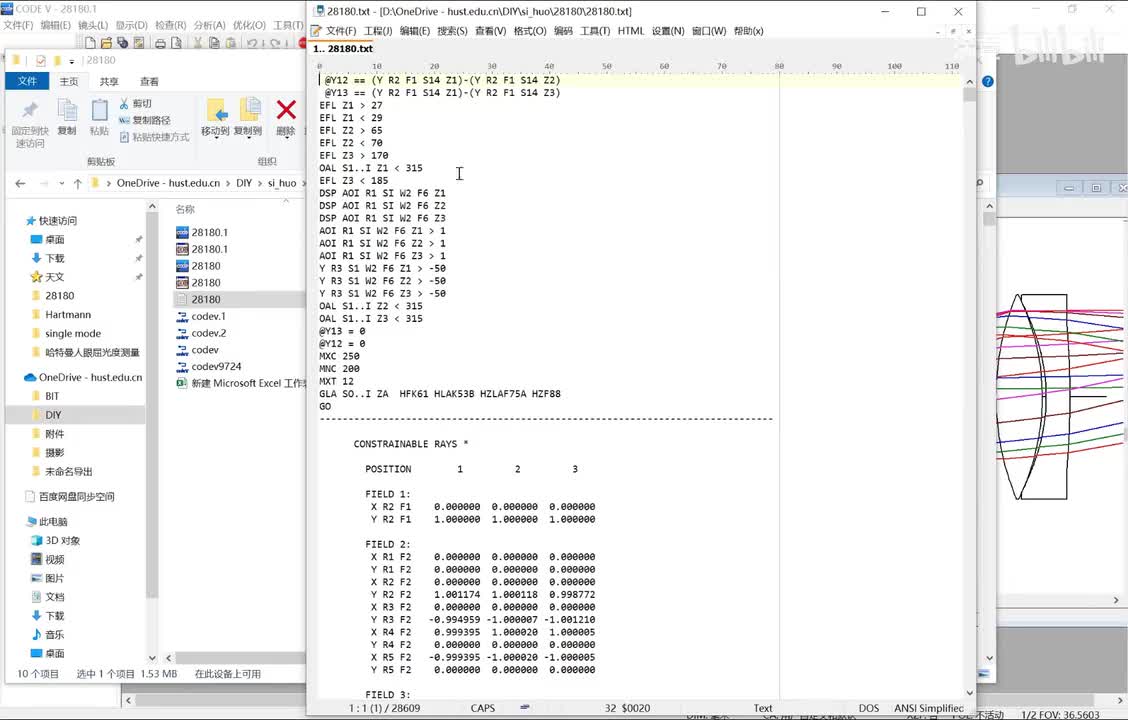Select Hartmann folder in sidebar
The height and width of the screenshot is (720, 1128).
[x=60, y=314]
